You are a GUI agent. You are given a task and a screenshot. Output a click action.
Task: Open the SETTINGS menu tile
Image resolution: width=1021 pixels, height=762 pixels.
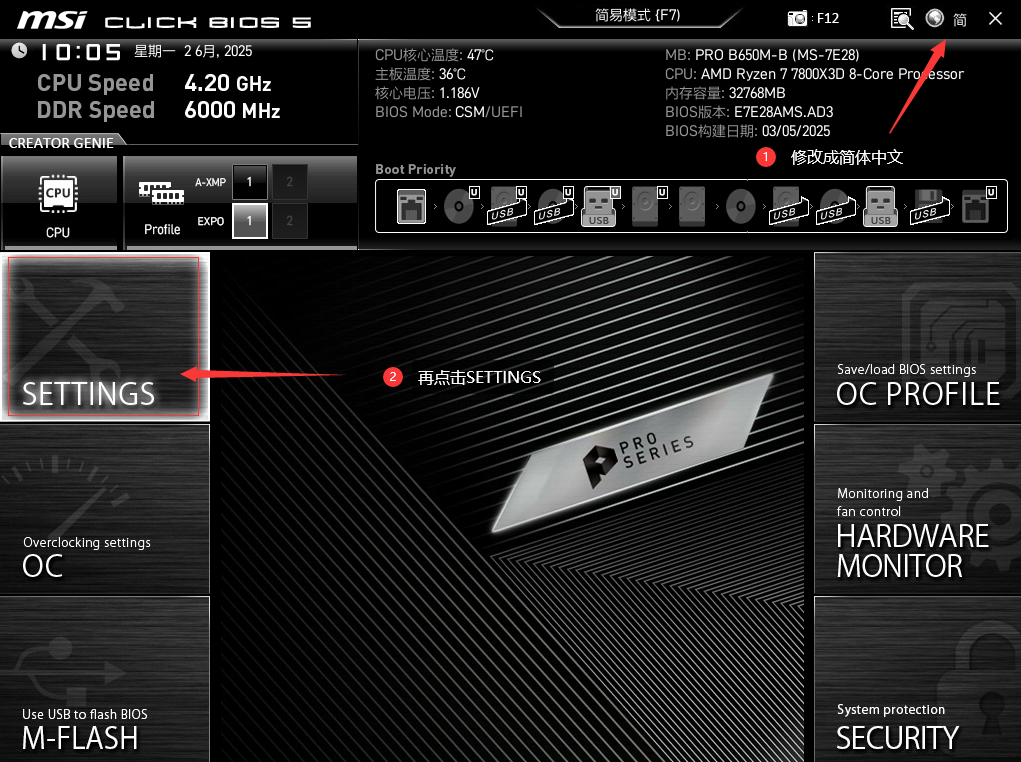(105, 337)
